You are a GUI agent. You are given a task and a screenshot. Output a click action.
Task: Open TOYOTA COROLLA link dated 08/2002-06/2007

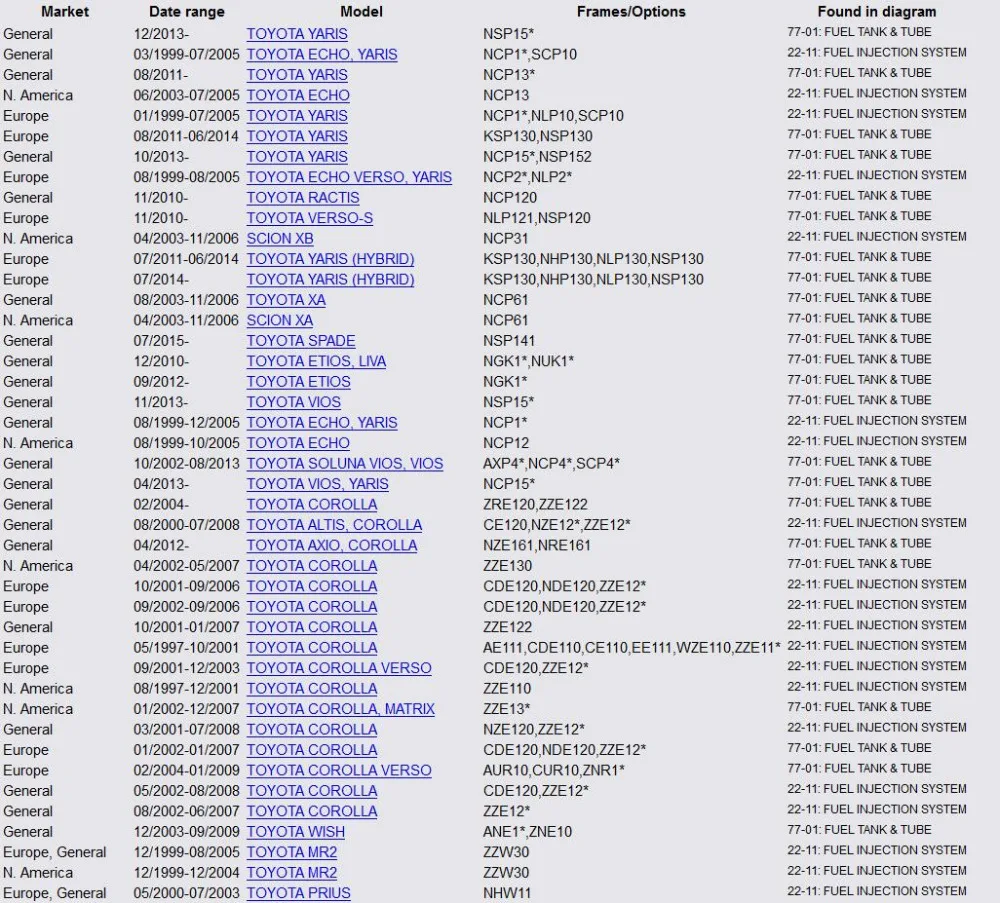coord(312,811)
